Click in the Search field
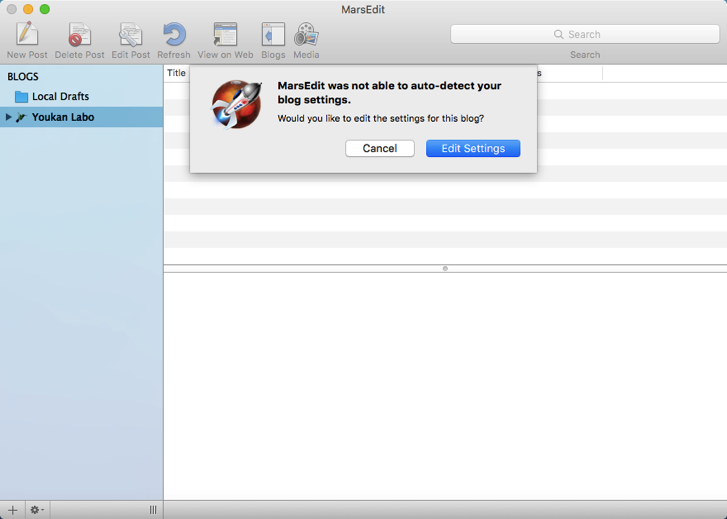727x519 pixels. pyautogui.click(x=584, y=34)
